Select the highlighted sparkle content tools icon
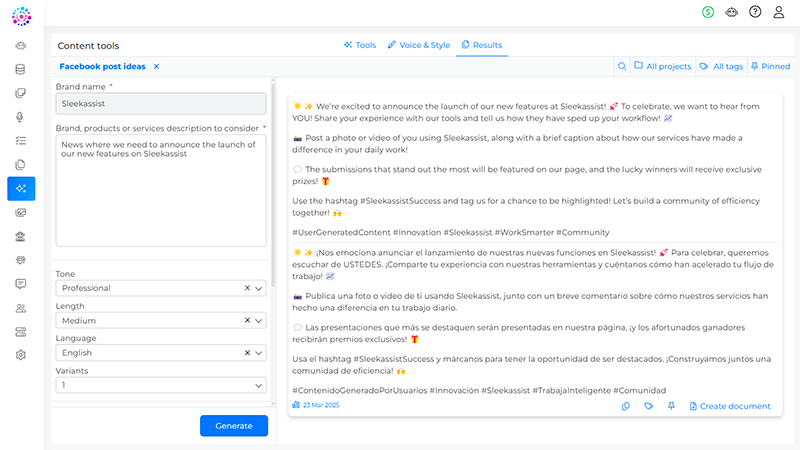The width and height of the screenshot is (800, 450). tap(21, 189)
